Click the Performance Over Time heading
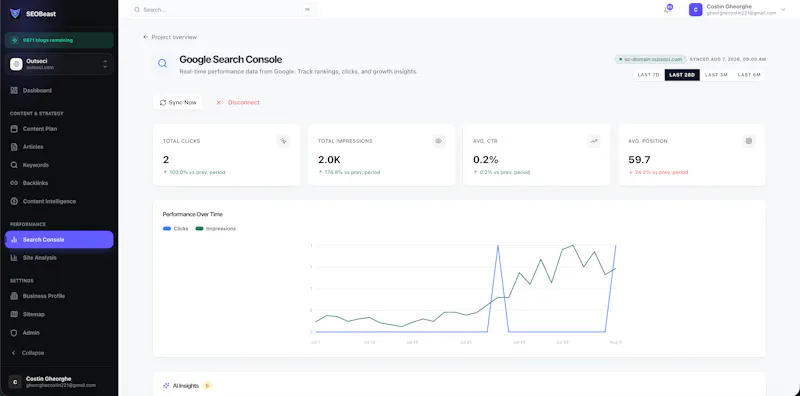The image size is (800, 396). pyautogui.click(x=192, y=214)
